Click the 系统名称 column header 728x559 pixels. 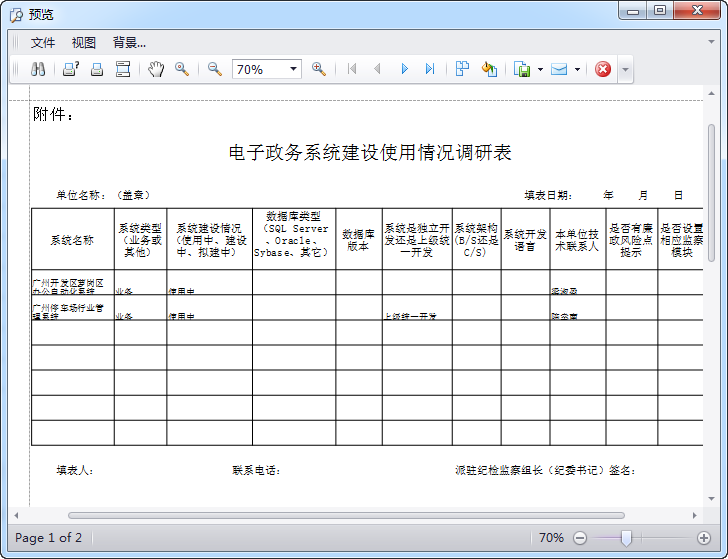point(72,240)
